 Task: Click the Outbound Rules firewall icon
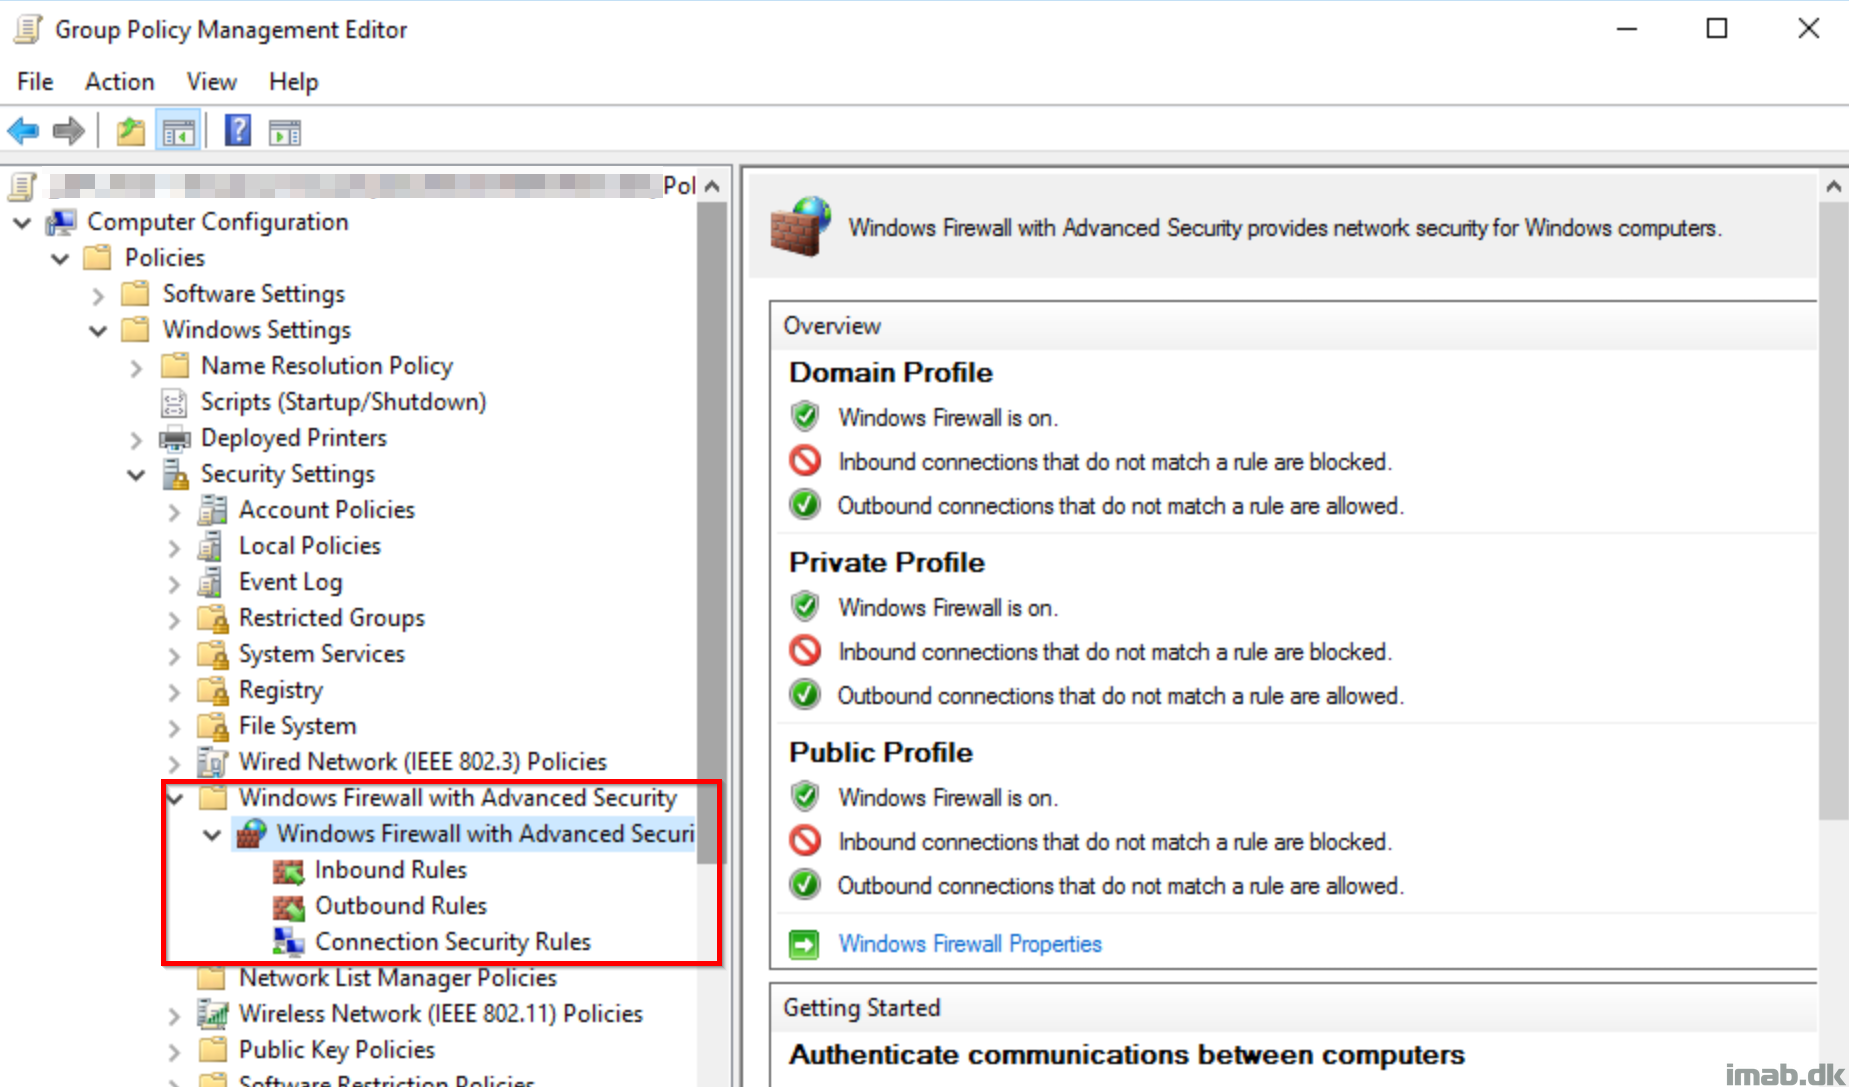[289, 906]
